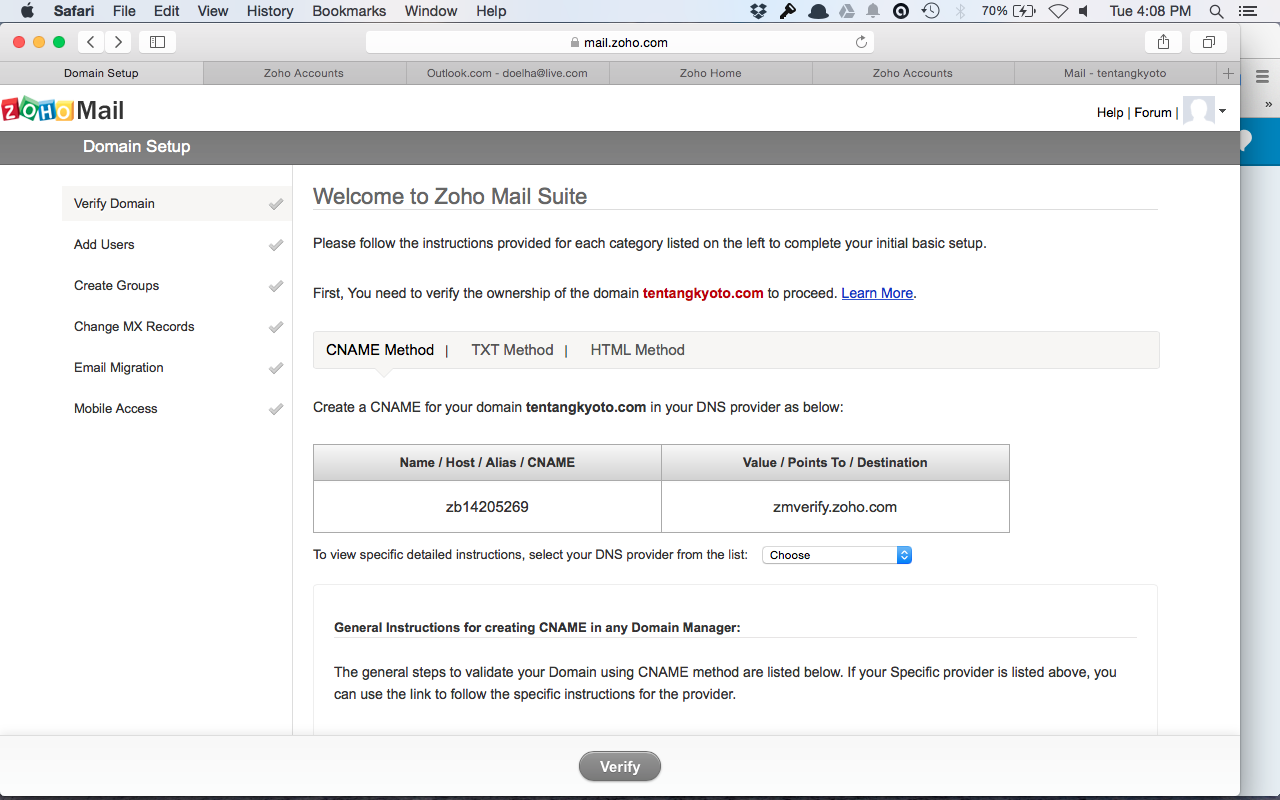
Task: Open the Bookmarks menu
Action: point(349,11)
